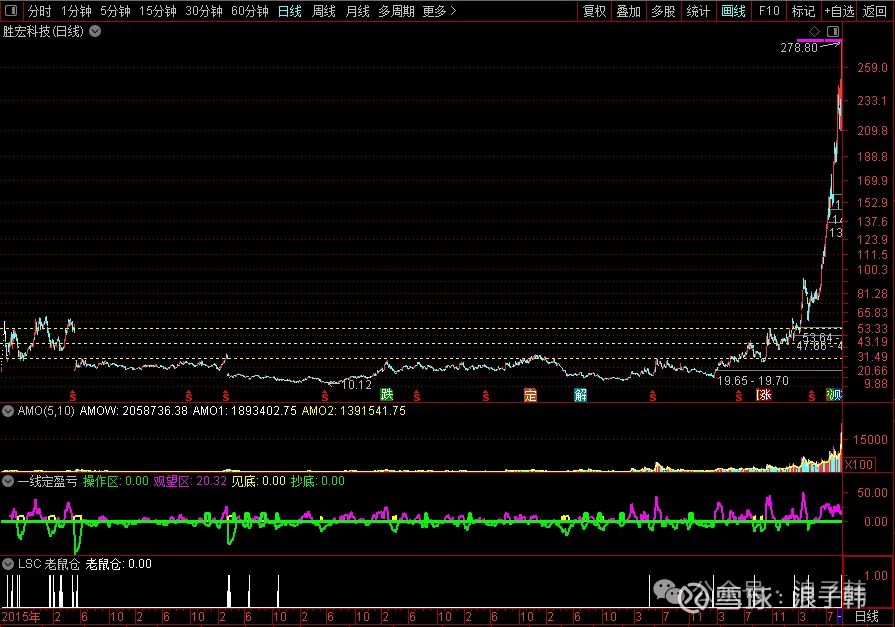Open the 一线定盈亏 indicator dropdown
The width and height of the screenshot is (895, 627).
(8, 481)
